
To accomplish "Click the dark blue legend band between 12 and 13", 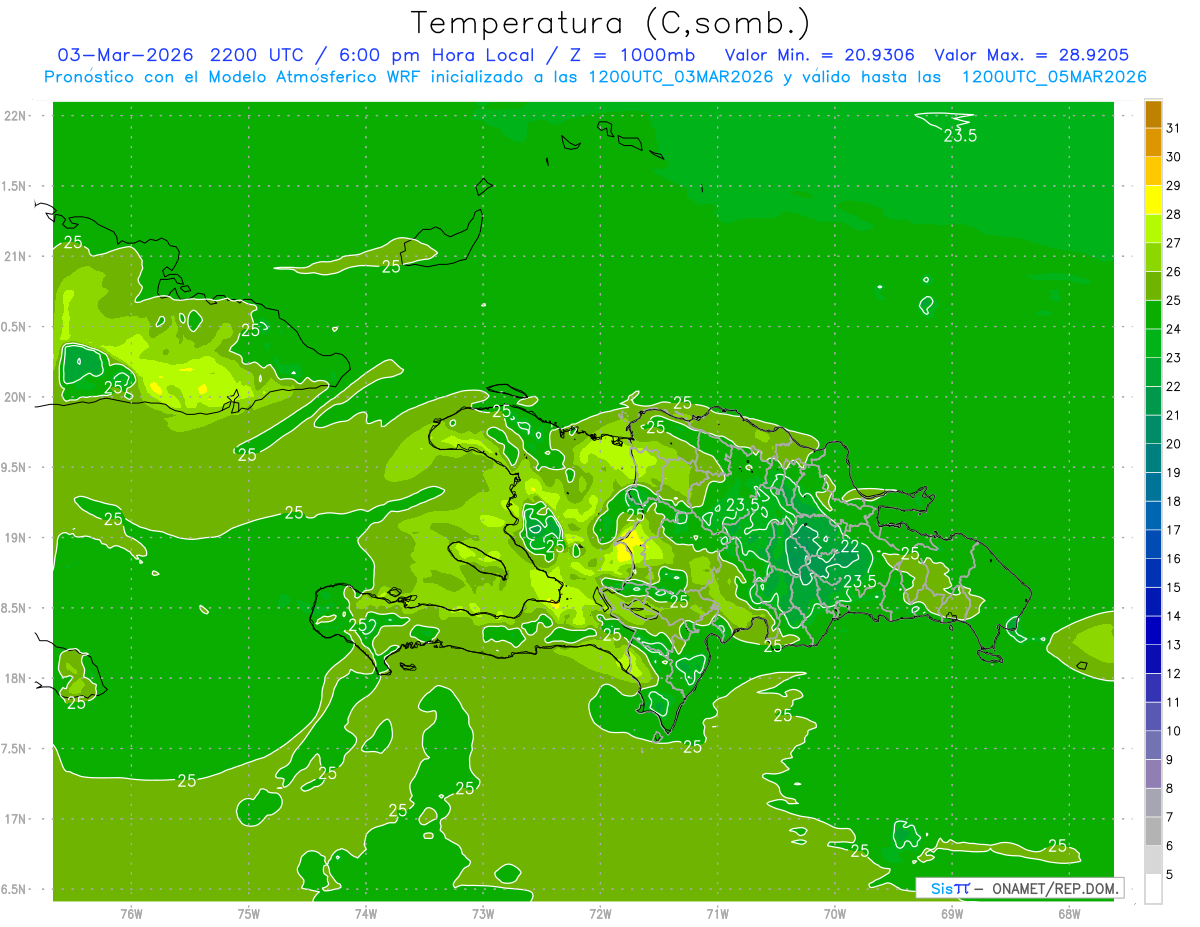I will [x=1153, y=659].
